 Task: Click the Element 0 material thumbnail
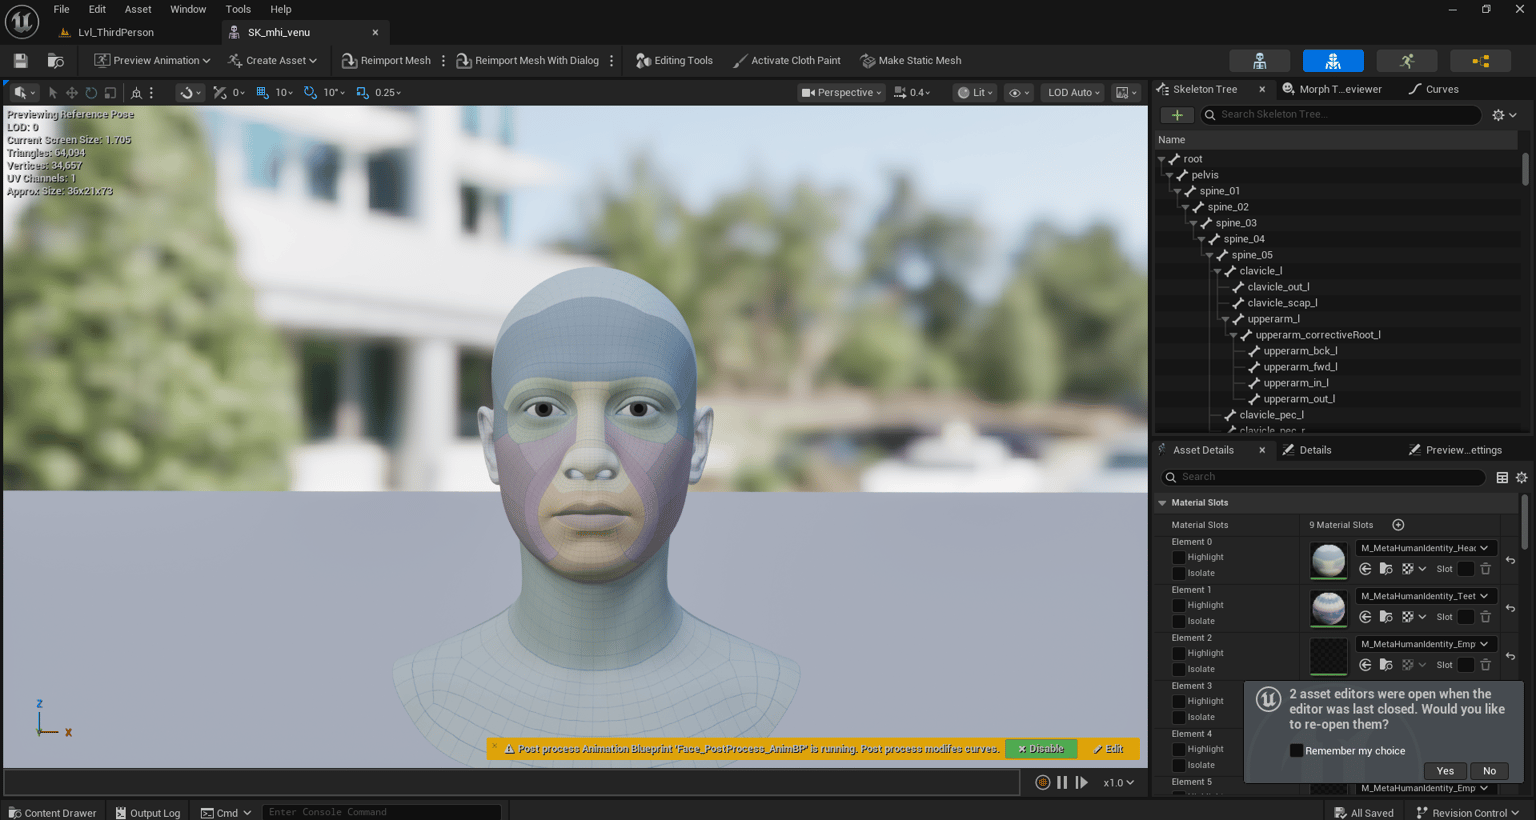coord(1329,560)
